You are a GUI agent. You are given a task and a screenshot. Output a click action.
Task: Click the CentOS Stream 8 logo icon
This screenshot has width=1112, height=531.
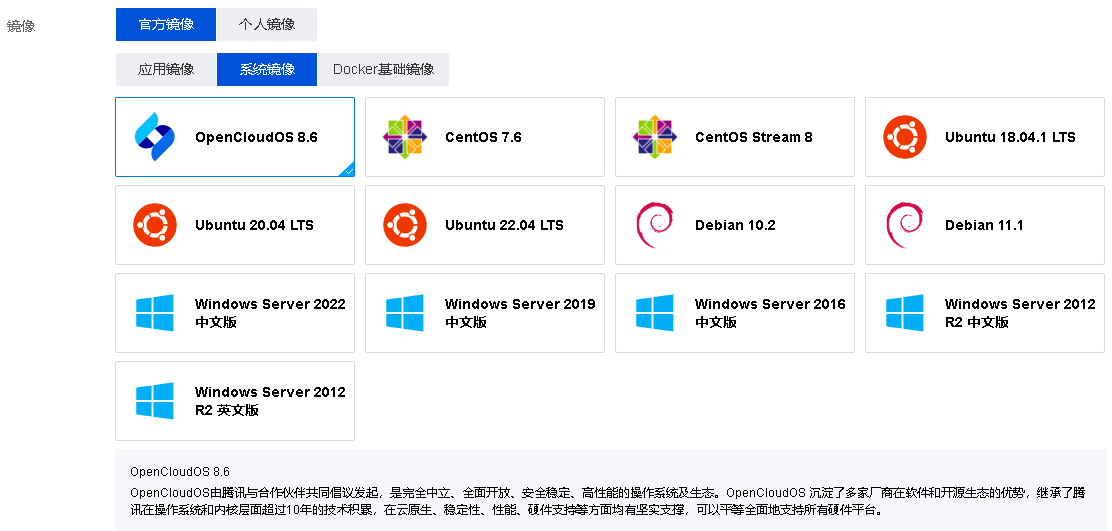(x=655, y=137)
